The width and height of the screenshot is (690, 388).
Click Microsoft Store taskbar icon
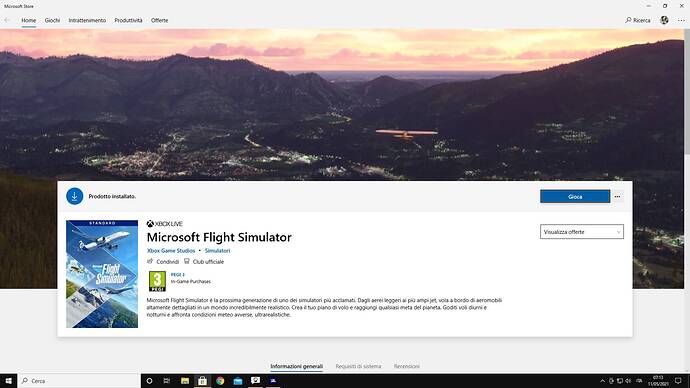click(x=202, y=381)
